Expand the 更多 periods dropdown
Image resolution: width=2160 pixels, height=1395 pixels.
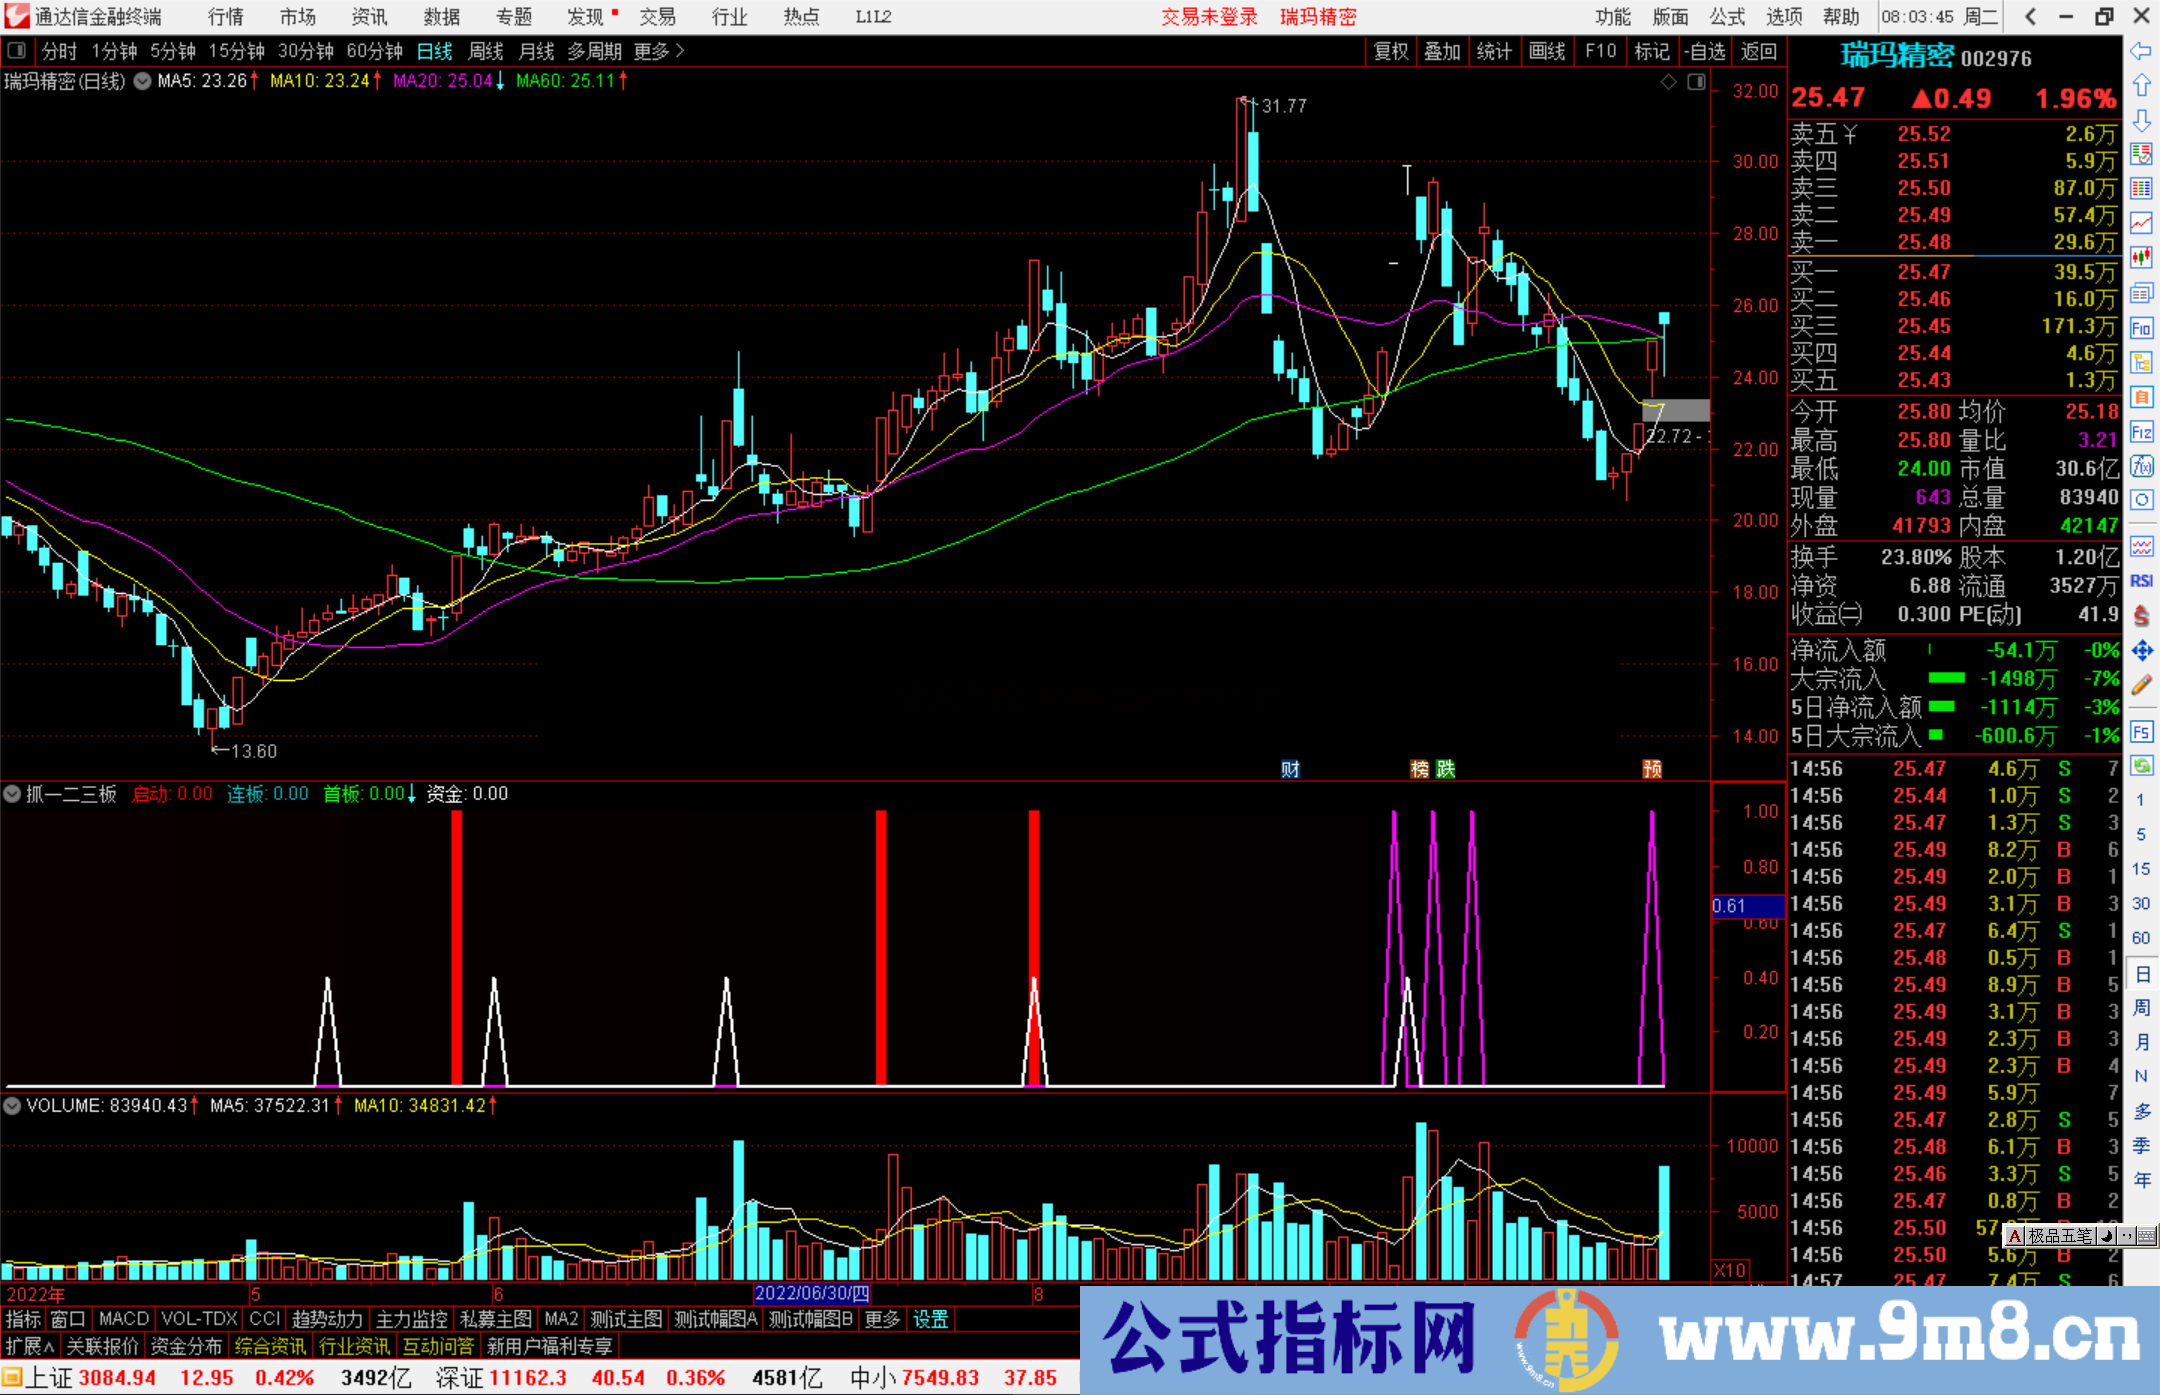658,50
